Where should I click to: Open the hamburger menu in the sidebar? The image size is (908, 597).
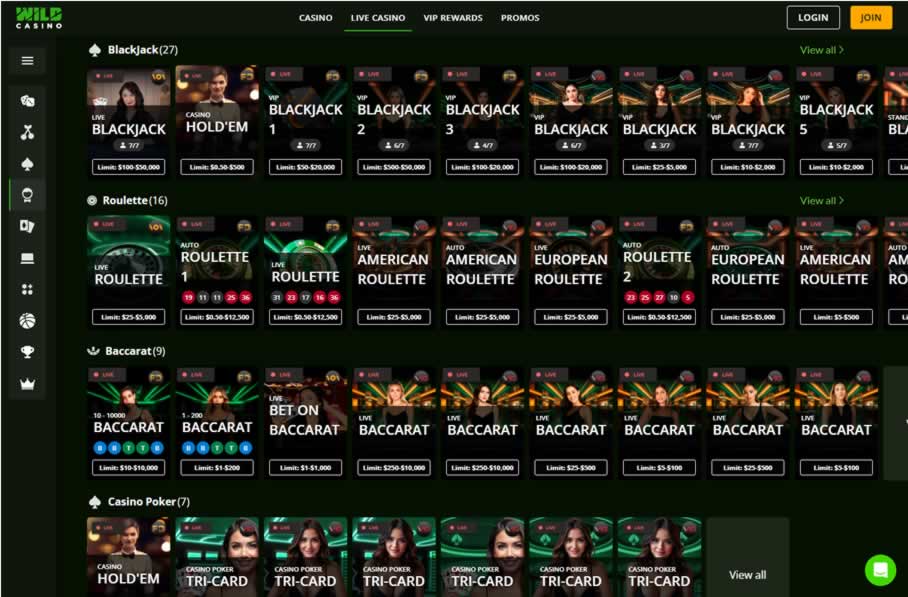click(x=27, y=61)
